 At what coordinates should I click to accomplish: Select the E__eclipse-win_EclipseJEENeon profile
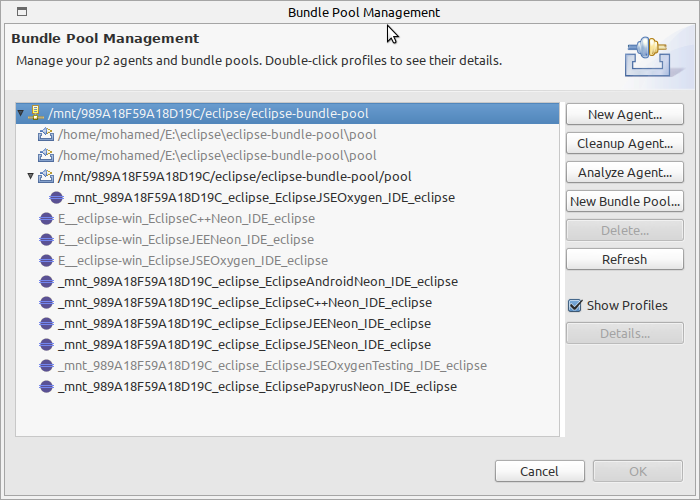186,240
